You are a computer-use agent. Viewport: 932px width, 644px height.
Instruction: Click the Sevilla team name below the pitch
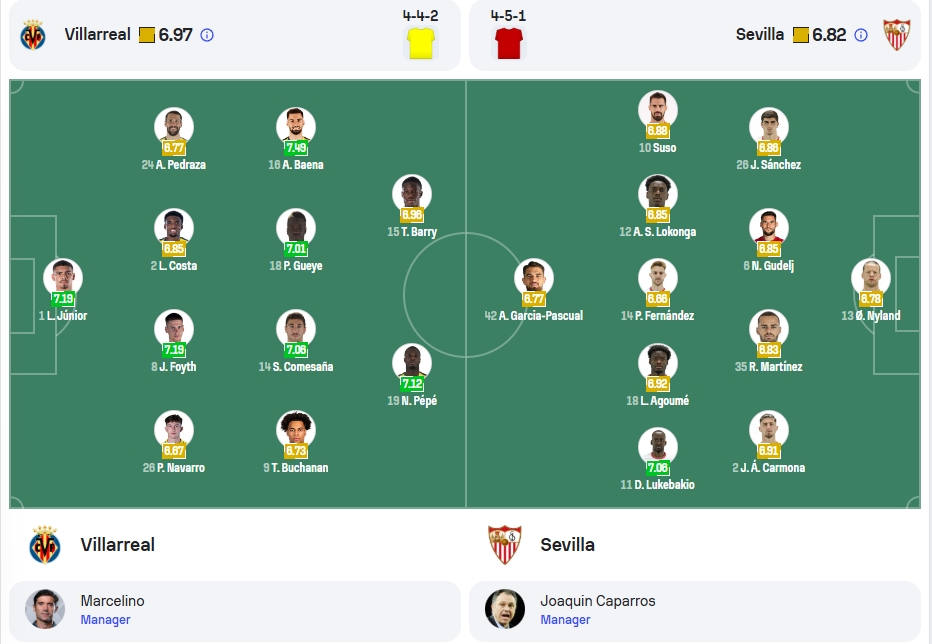coord(568,545)
